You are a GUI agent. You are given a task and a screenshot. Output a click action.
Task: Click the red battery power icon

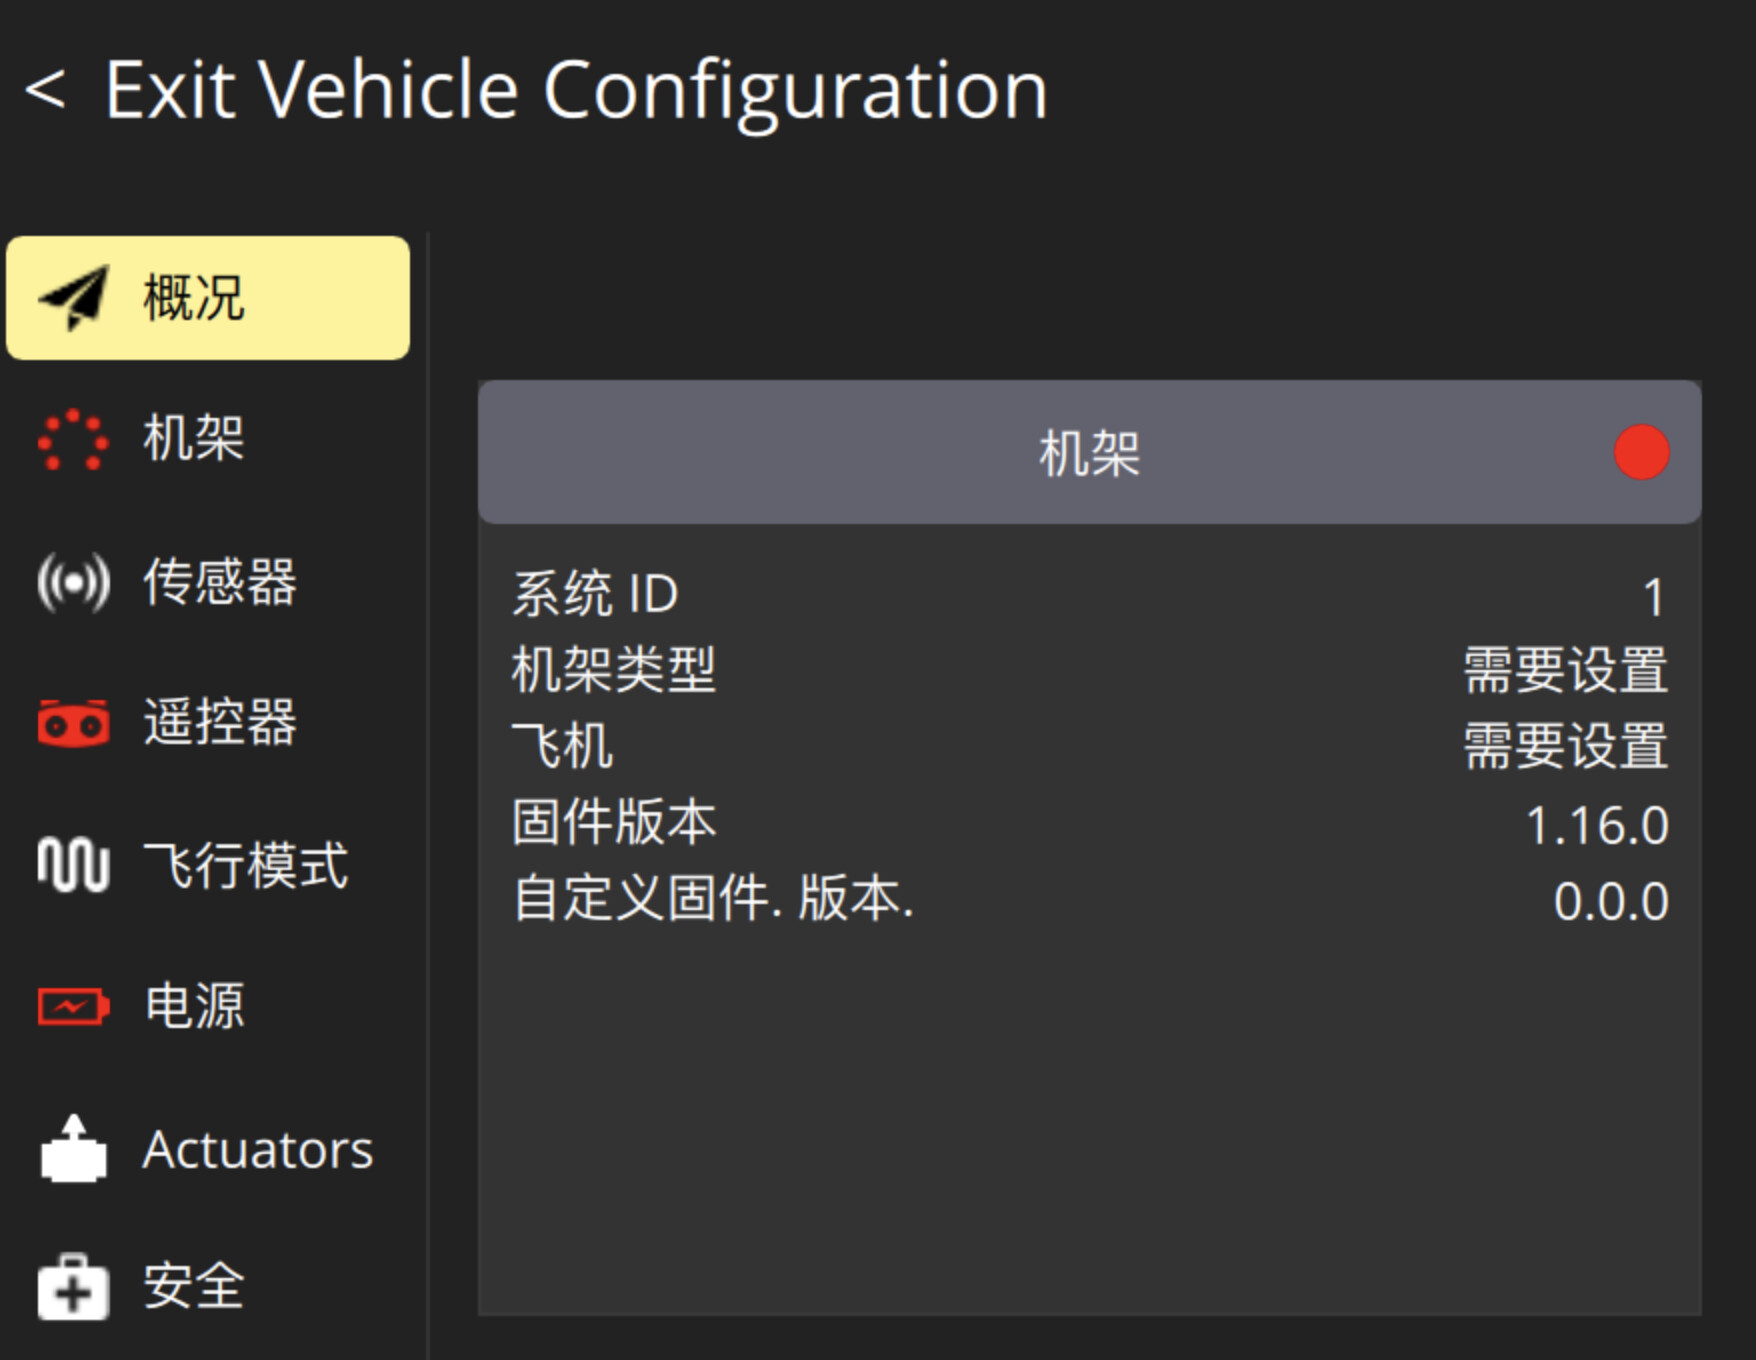[73, 1006]
